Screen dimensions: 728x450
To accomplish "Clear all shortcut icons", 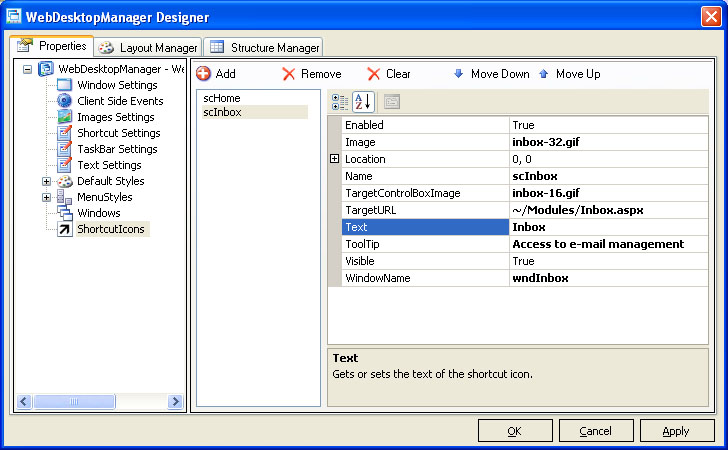I will (x=388, y=74).
